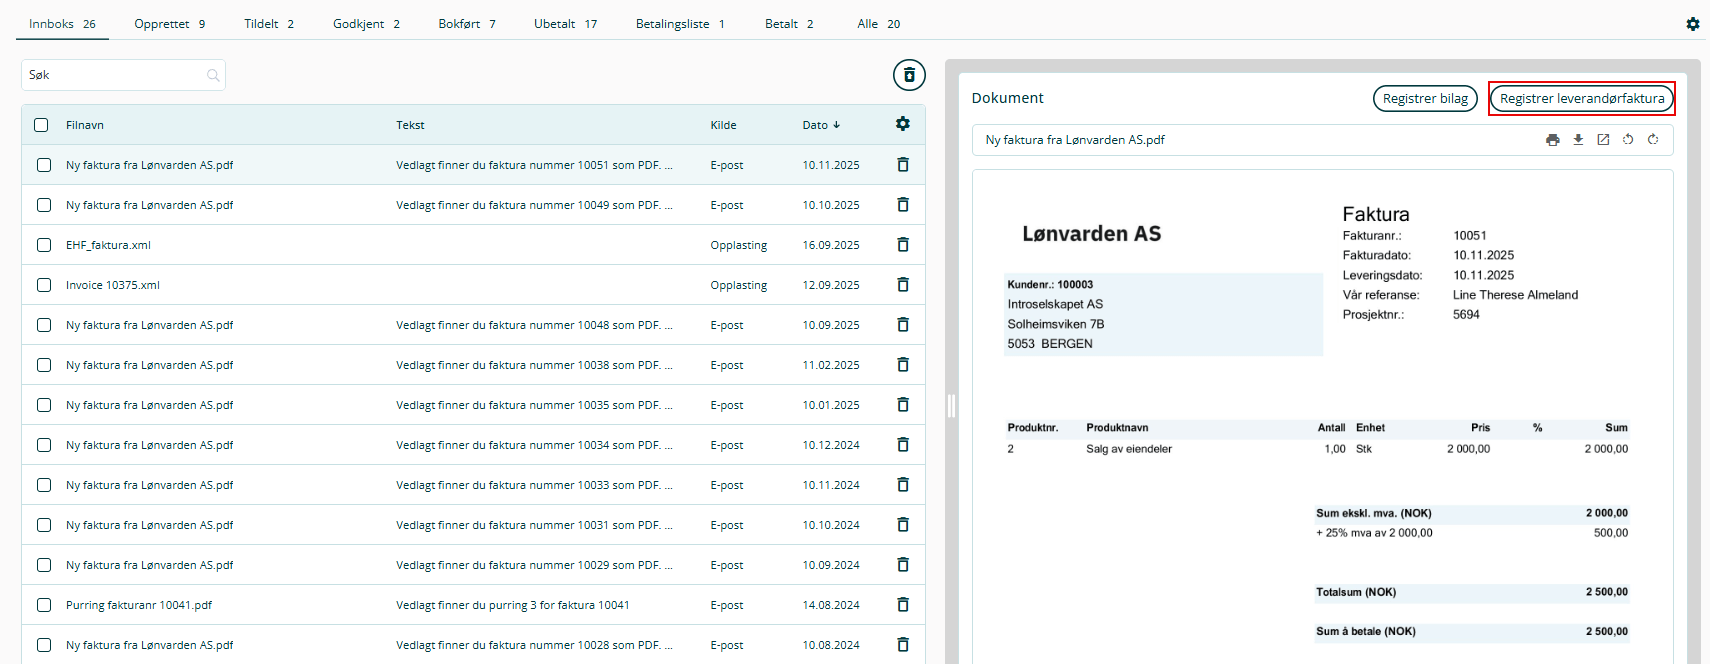Click the search magnifier icon
Screen dimensions: 1710x664
213,75
